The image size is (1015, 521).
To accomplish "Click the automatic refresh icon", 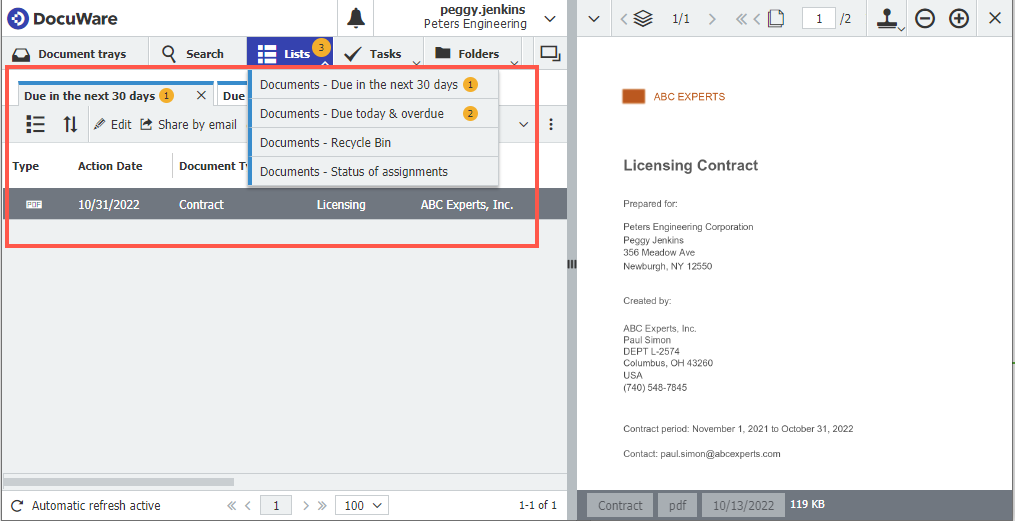I will (16, 505).
